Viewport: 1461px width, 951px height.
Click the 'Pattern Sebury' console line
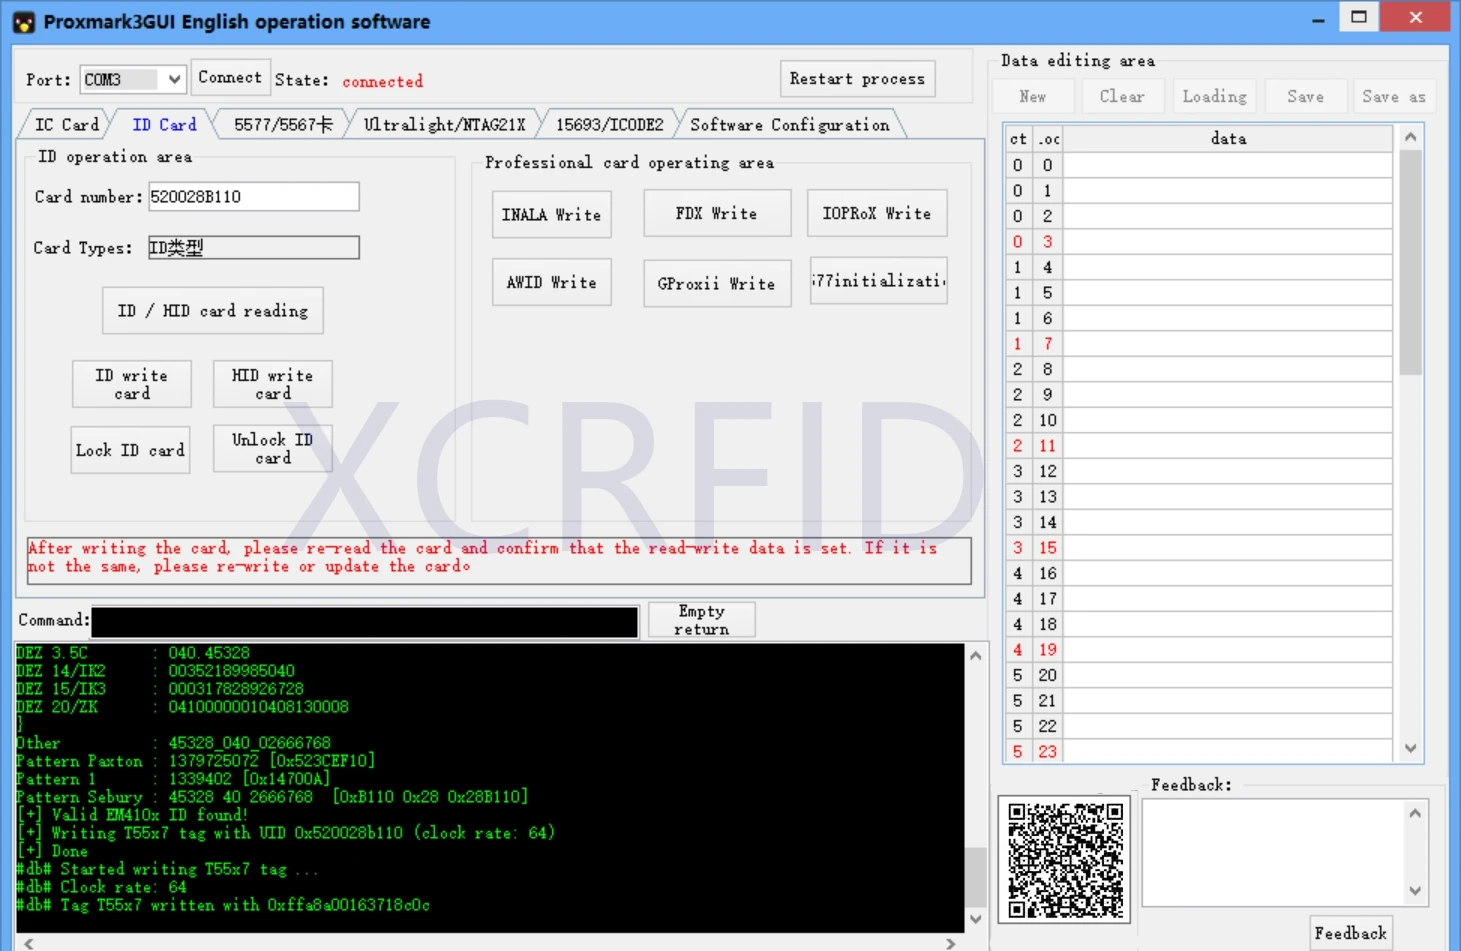tap(272, 797)
